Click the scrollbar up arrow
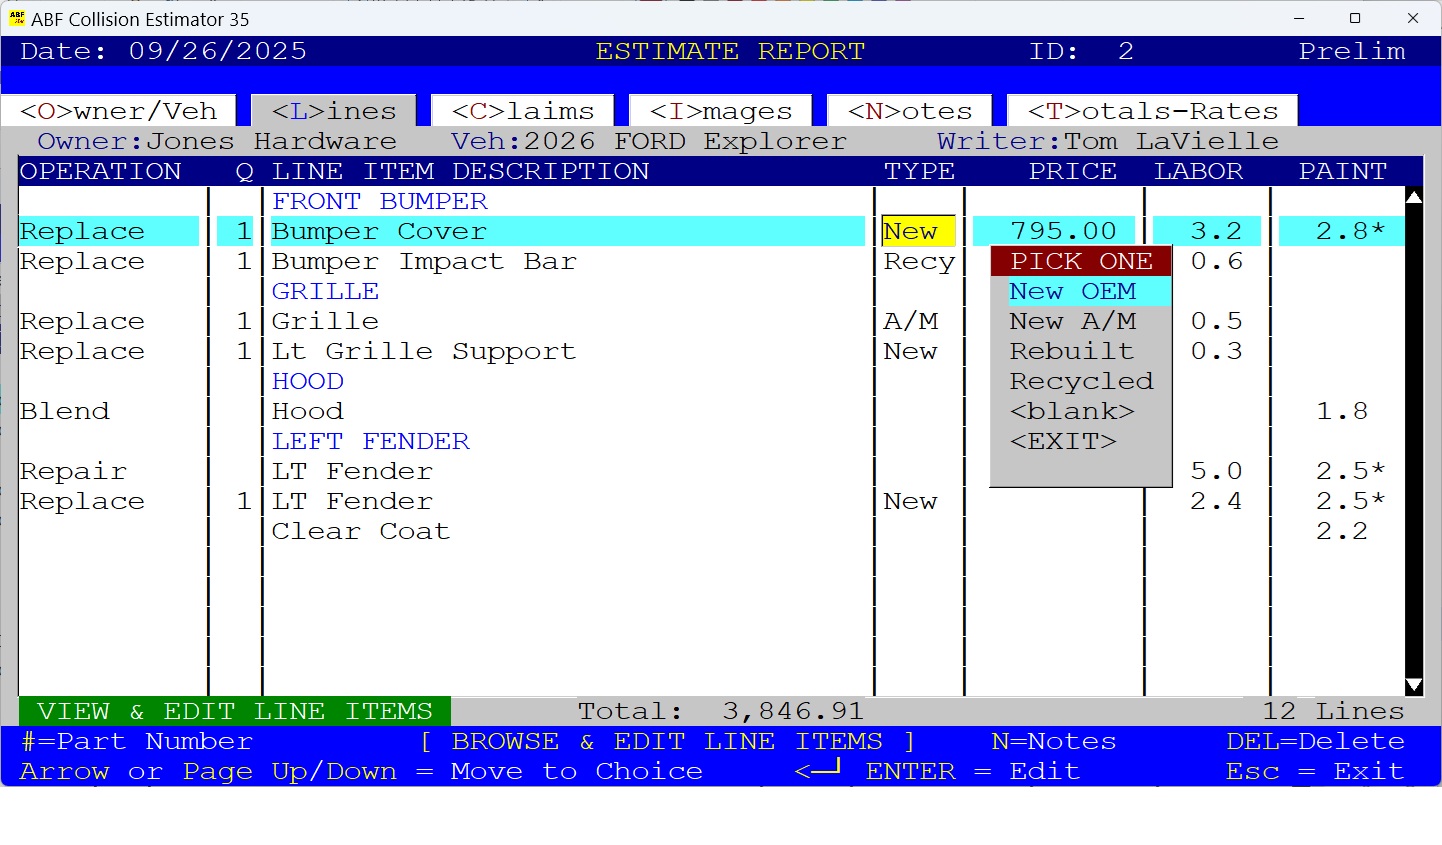 point(1414,197)
